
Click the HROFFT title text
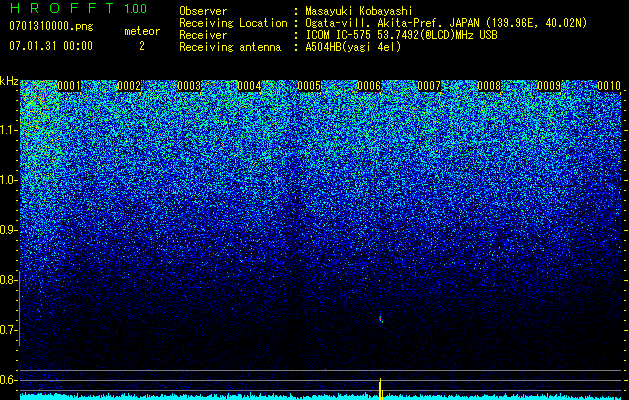(62, 8)
